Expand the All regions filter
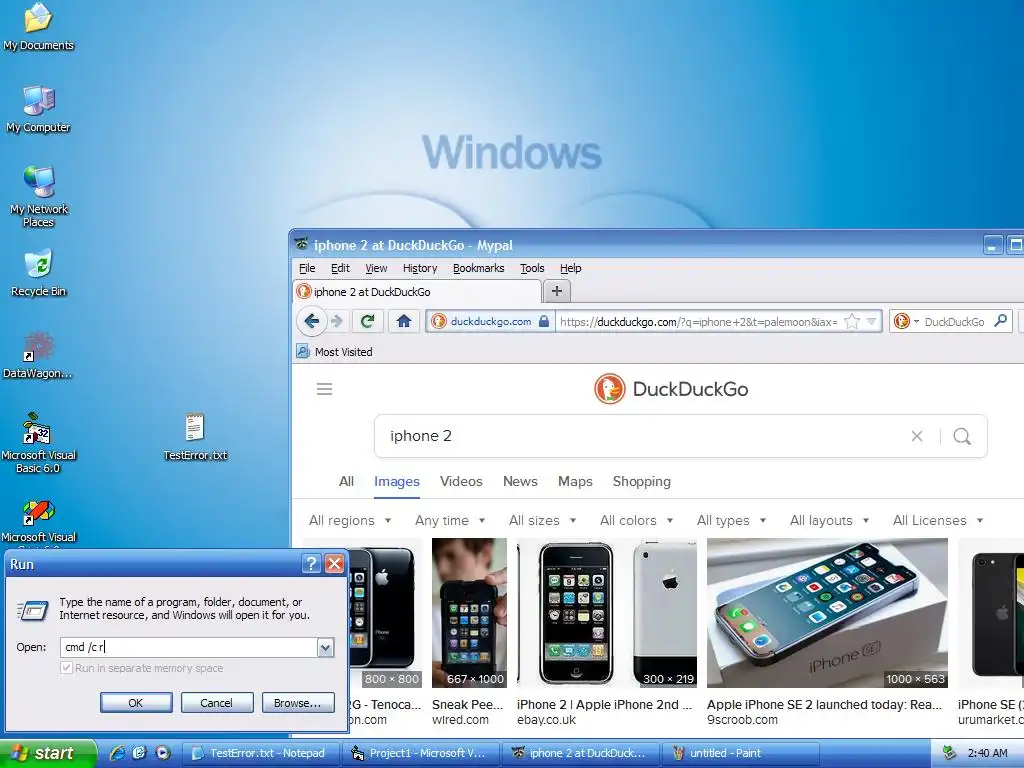Image resolution: width=1024 pixels, height=768 pixels. pyautogui.click(x=350, y=520)
